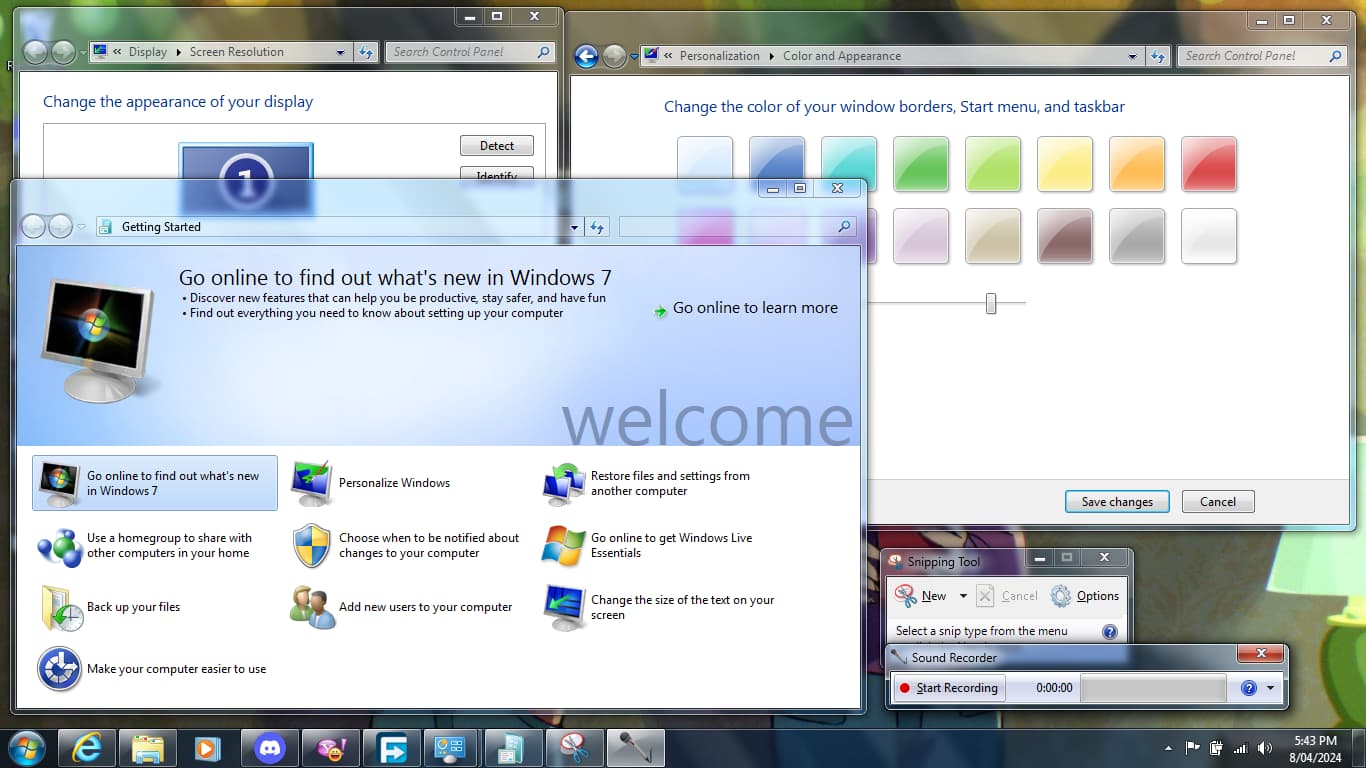Click the network signal tray icon
This screenshot has height=768, width=1366.
click(1240, 748)
